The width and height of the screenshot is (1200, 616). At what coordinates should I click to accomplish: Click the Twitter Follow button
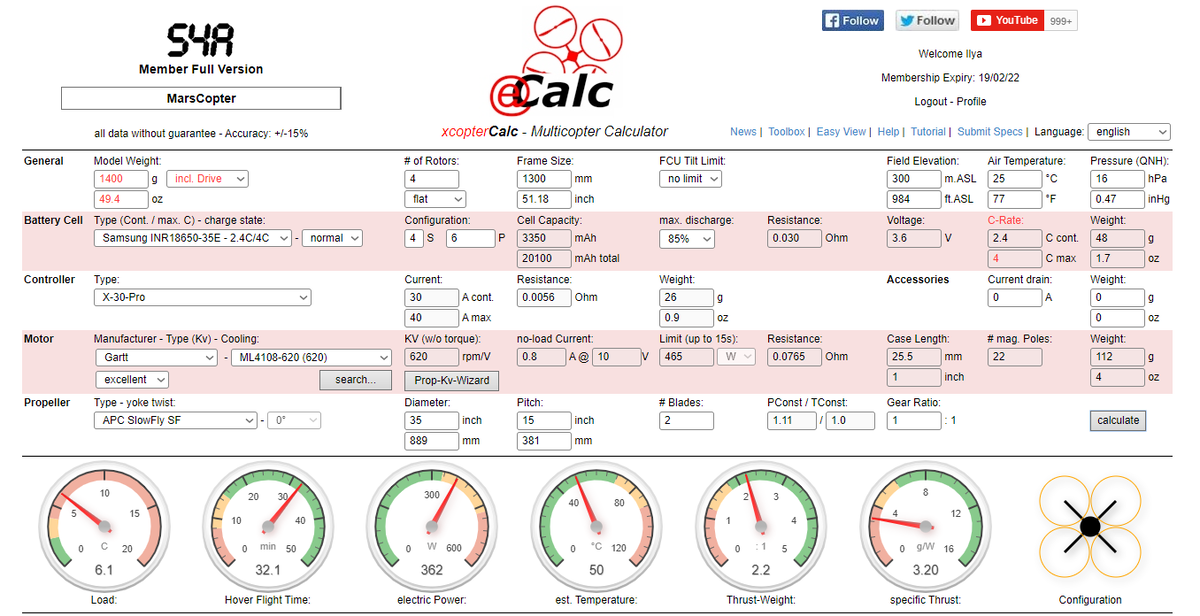(x=927, y=20)
